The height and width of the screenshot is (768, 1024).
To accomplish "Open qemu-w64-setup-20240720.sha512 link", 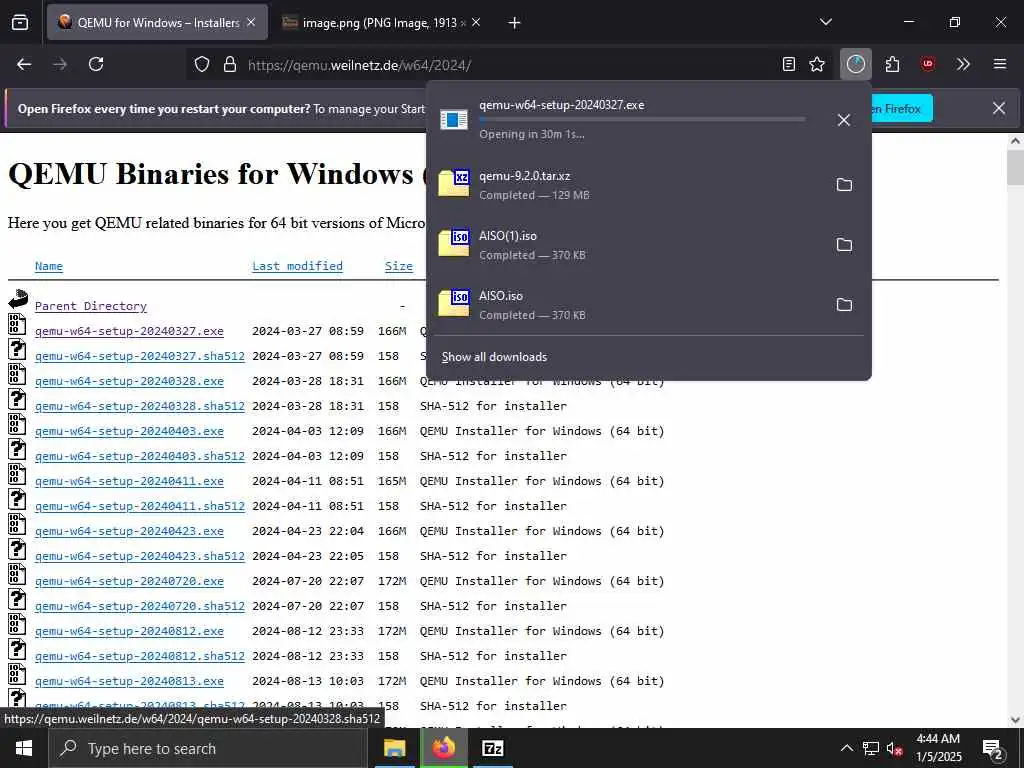I will [140, 606].
